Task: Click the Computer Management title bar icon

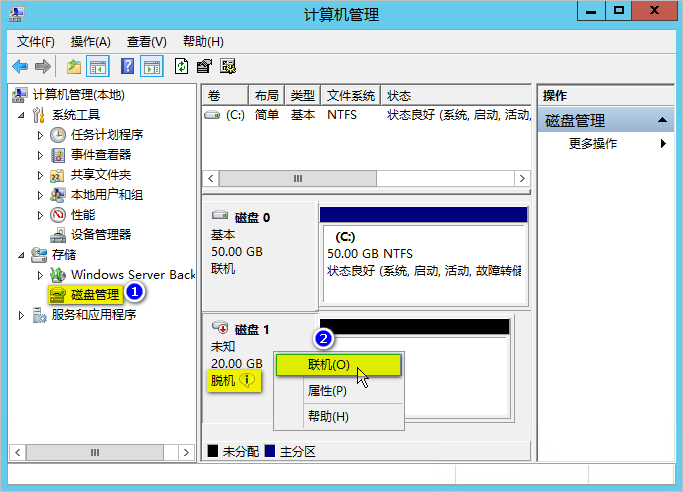Action: 16,14
